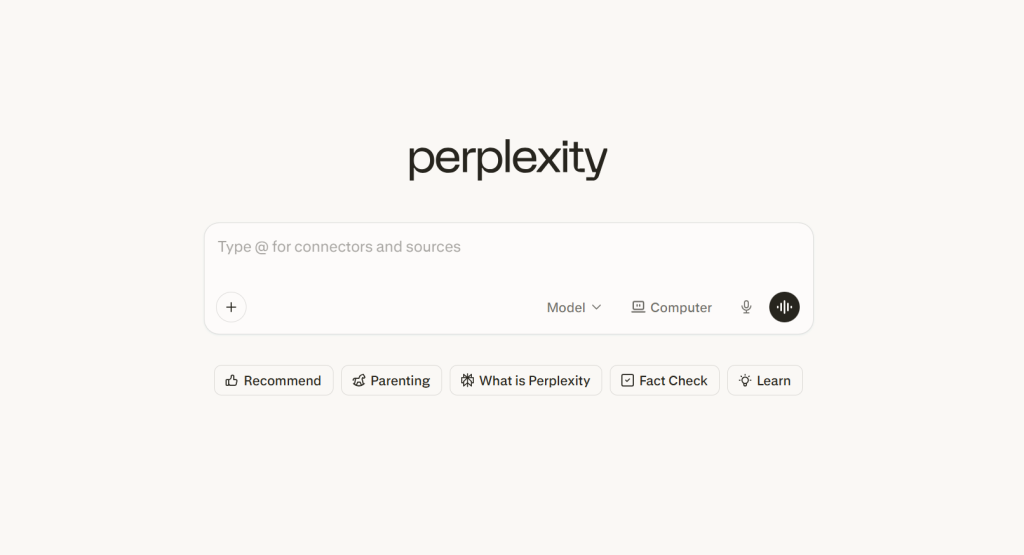Select the Recommend suggestion label
Image resolution: width=1024 pixels, height=555 pixels.
(x=282, y=380)
